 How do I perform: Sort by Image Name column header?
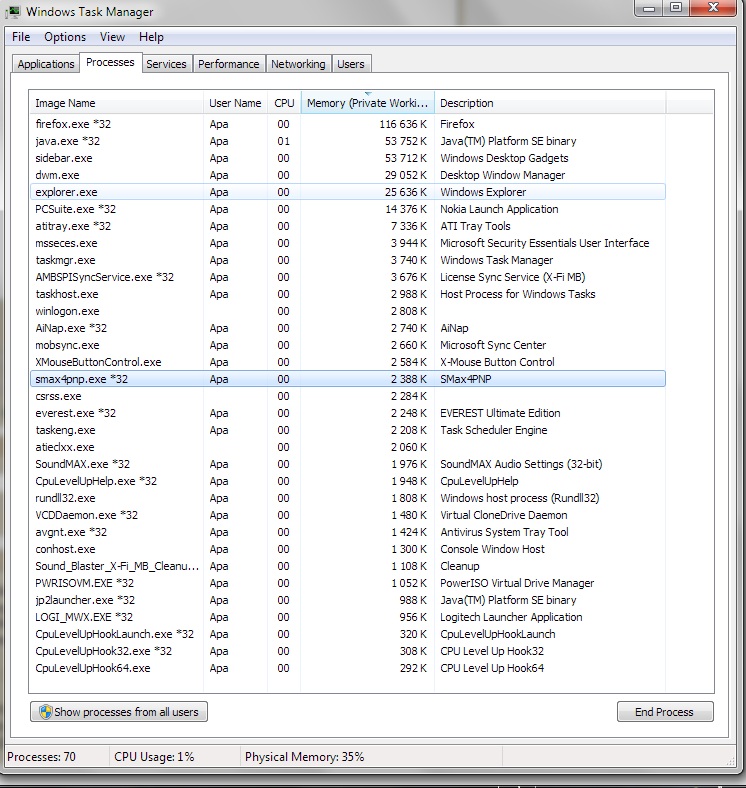116,103
